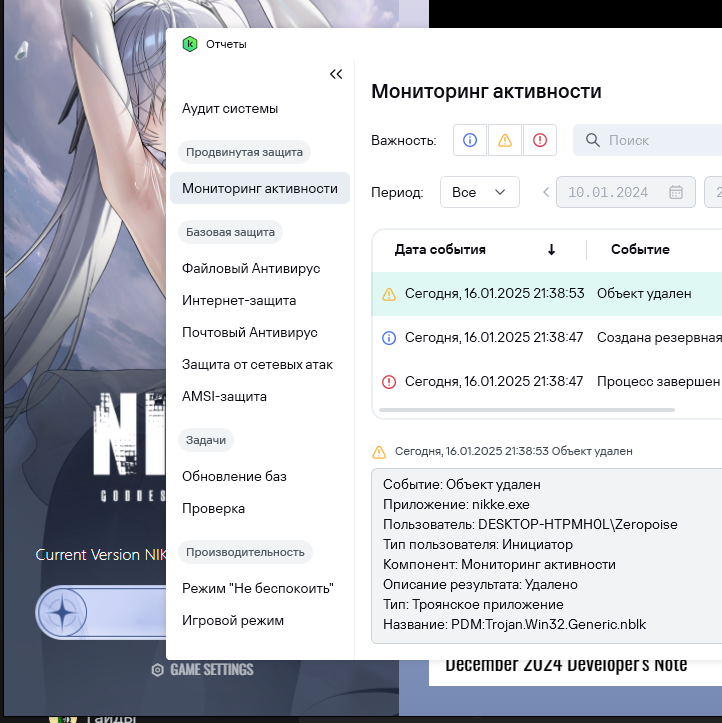Toggle the yellow warning importance filter
Viewport: 722px width, 723px height.
click(x=505, y=140)
